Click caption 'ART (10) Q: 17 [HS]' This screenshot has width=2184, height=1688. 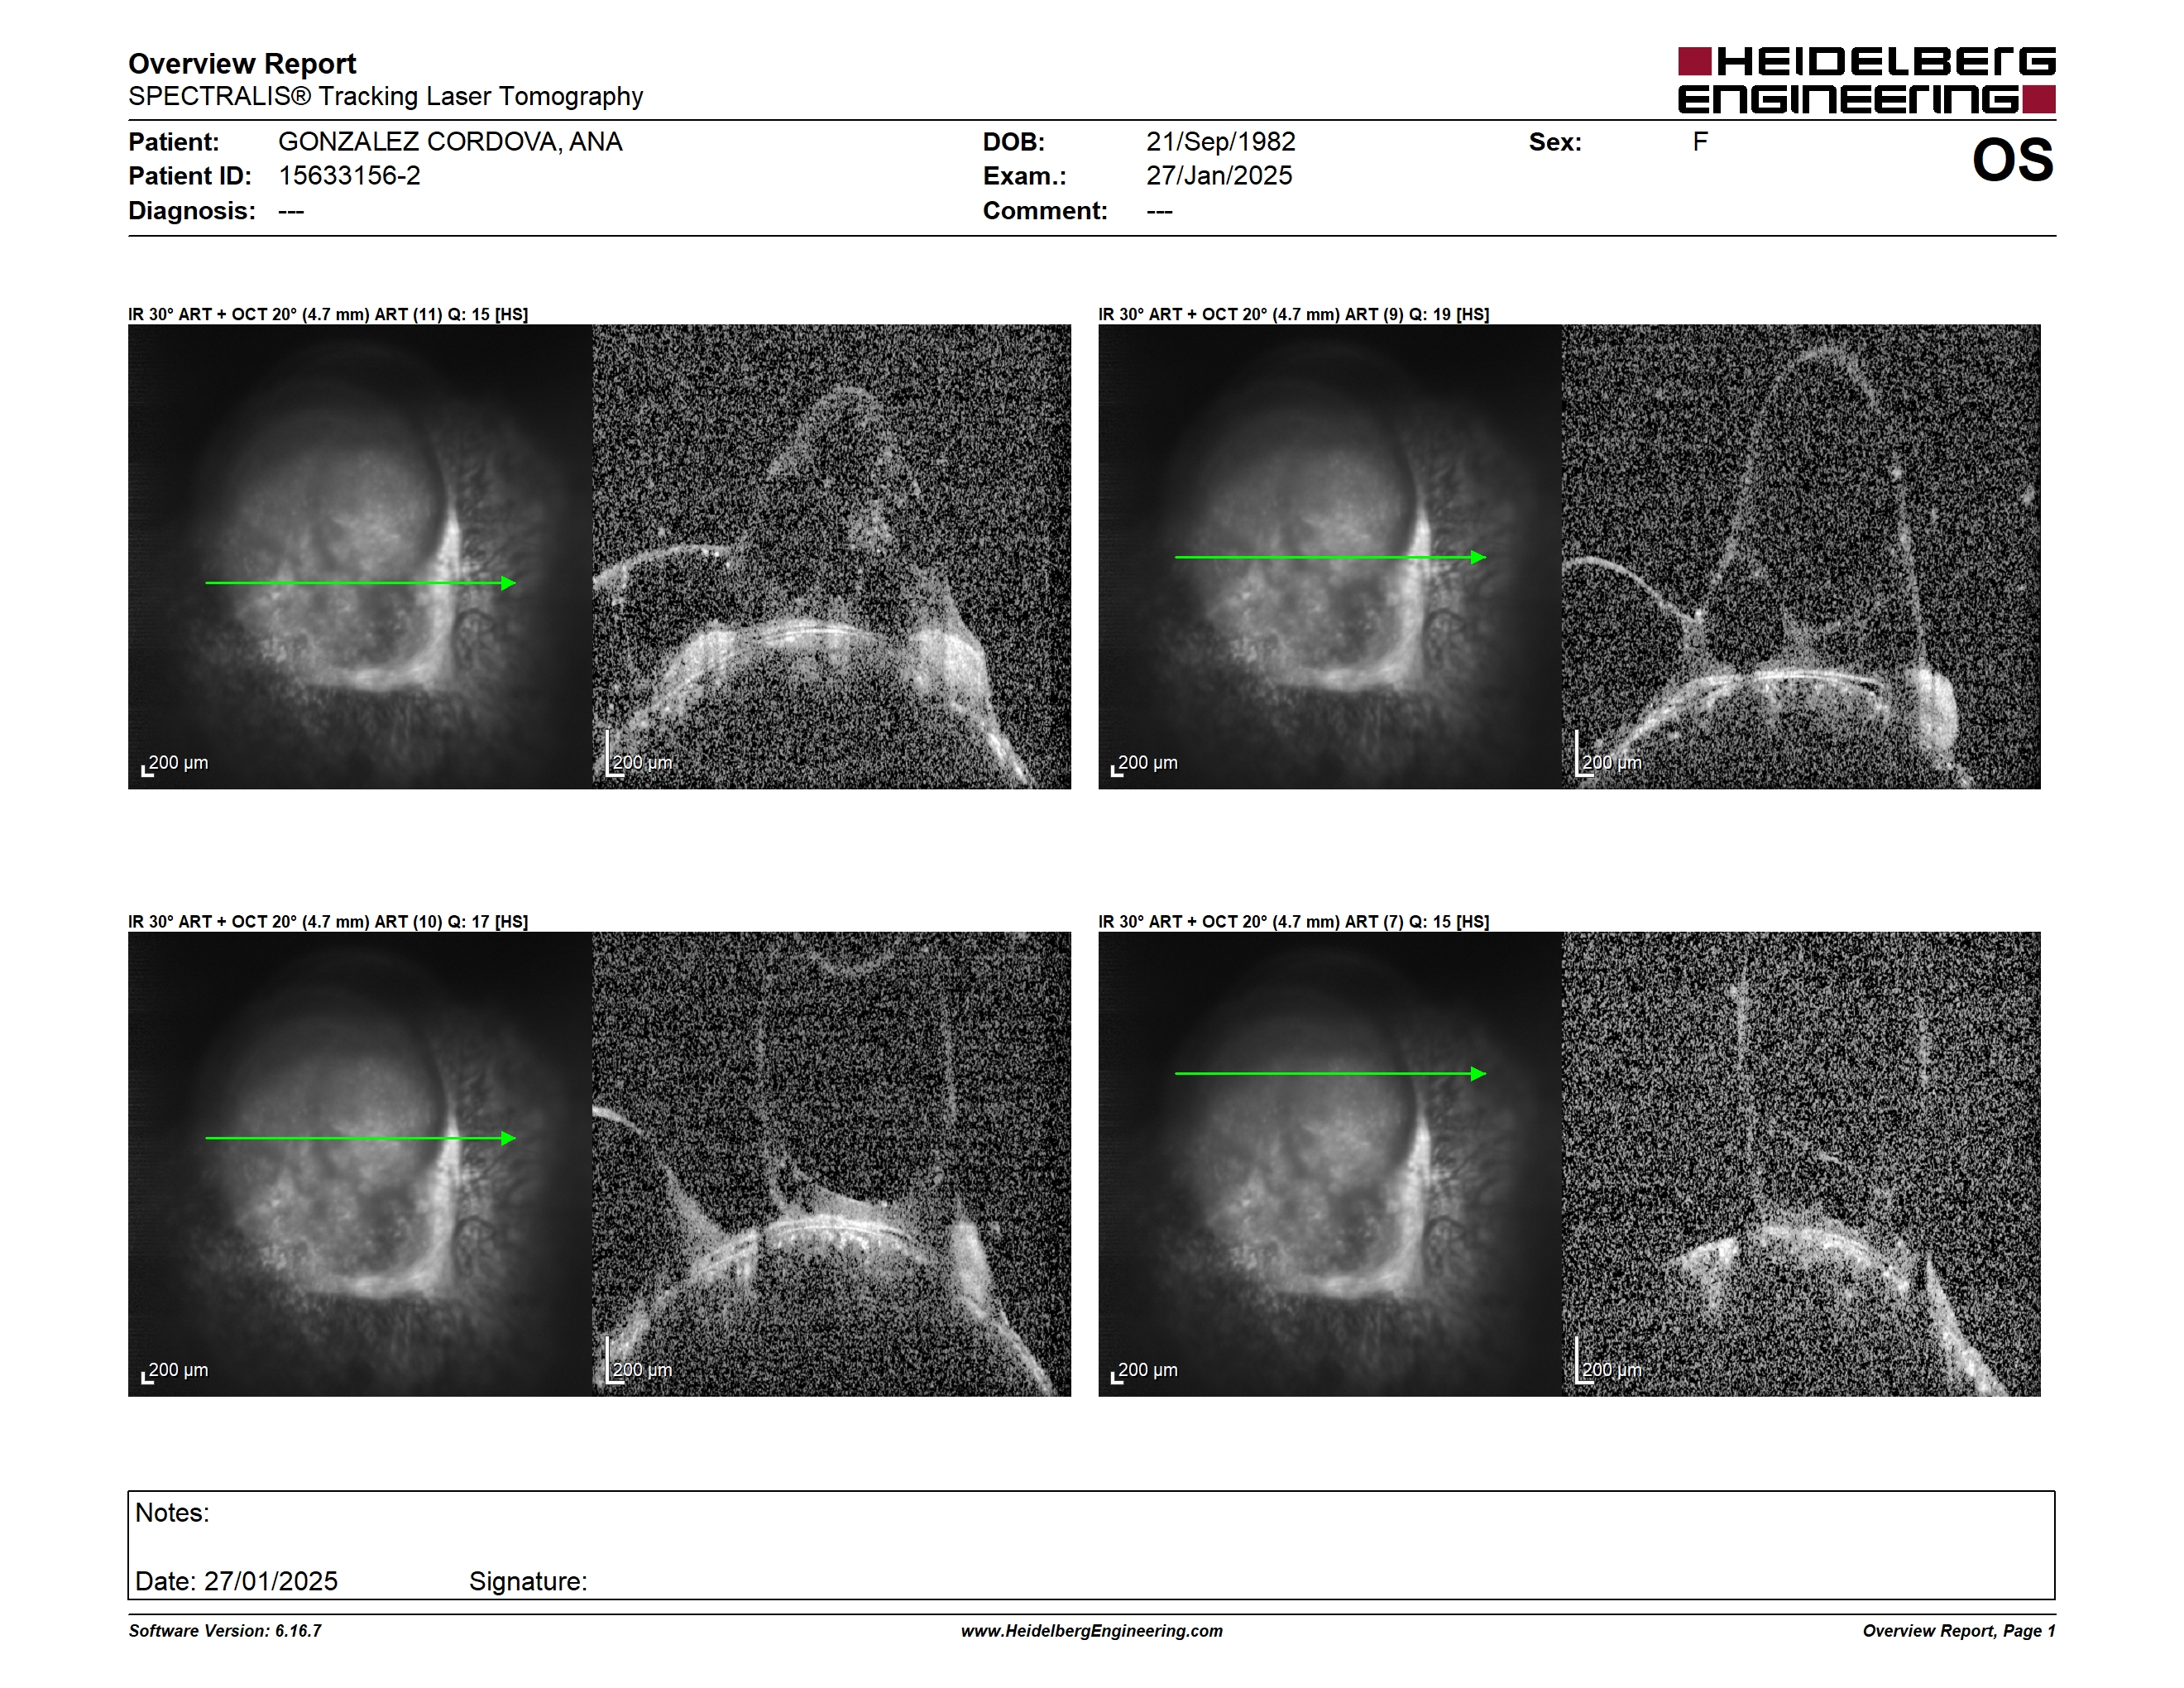coord(451,922)
